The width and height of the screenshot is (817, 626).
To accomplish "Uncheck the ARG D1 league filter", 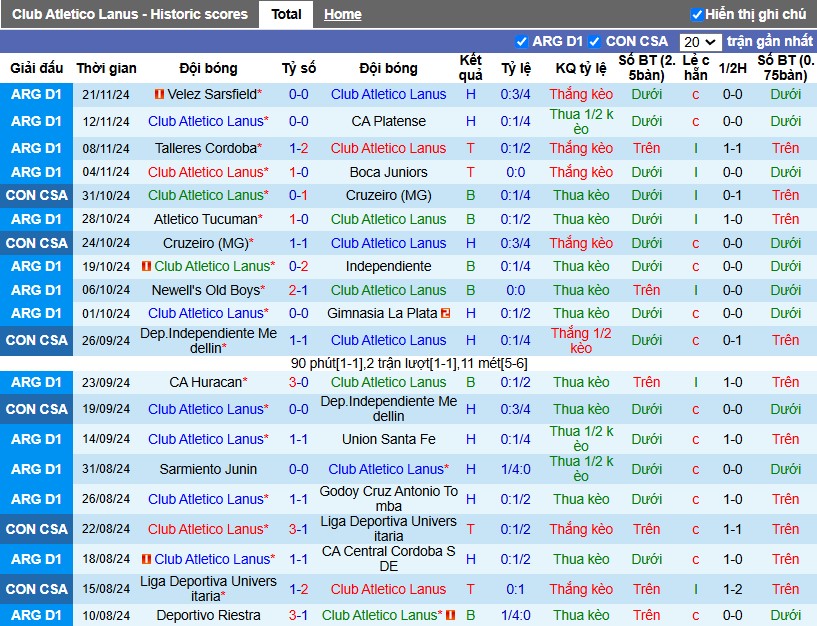I will pos(521,41).
